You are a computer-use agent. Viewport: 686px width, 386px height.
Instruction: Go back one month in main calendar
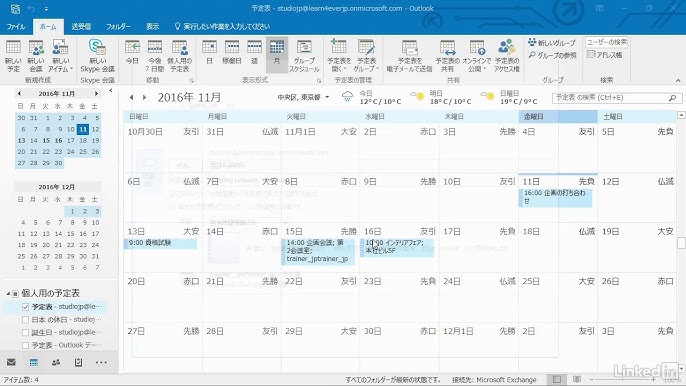coord(132,97)
